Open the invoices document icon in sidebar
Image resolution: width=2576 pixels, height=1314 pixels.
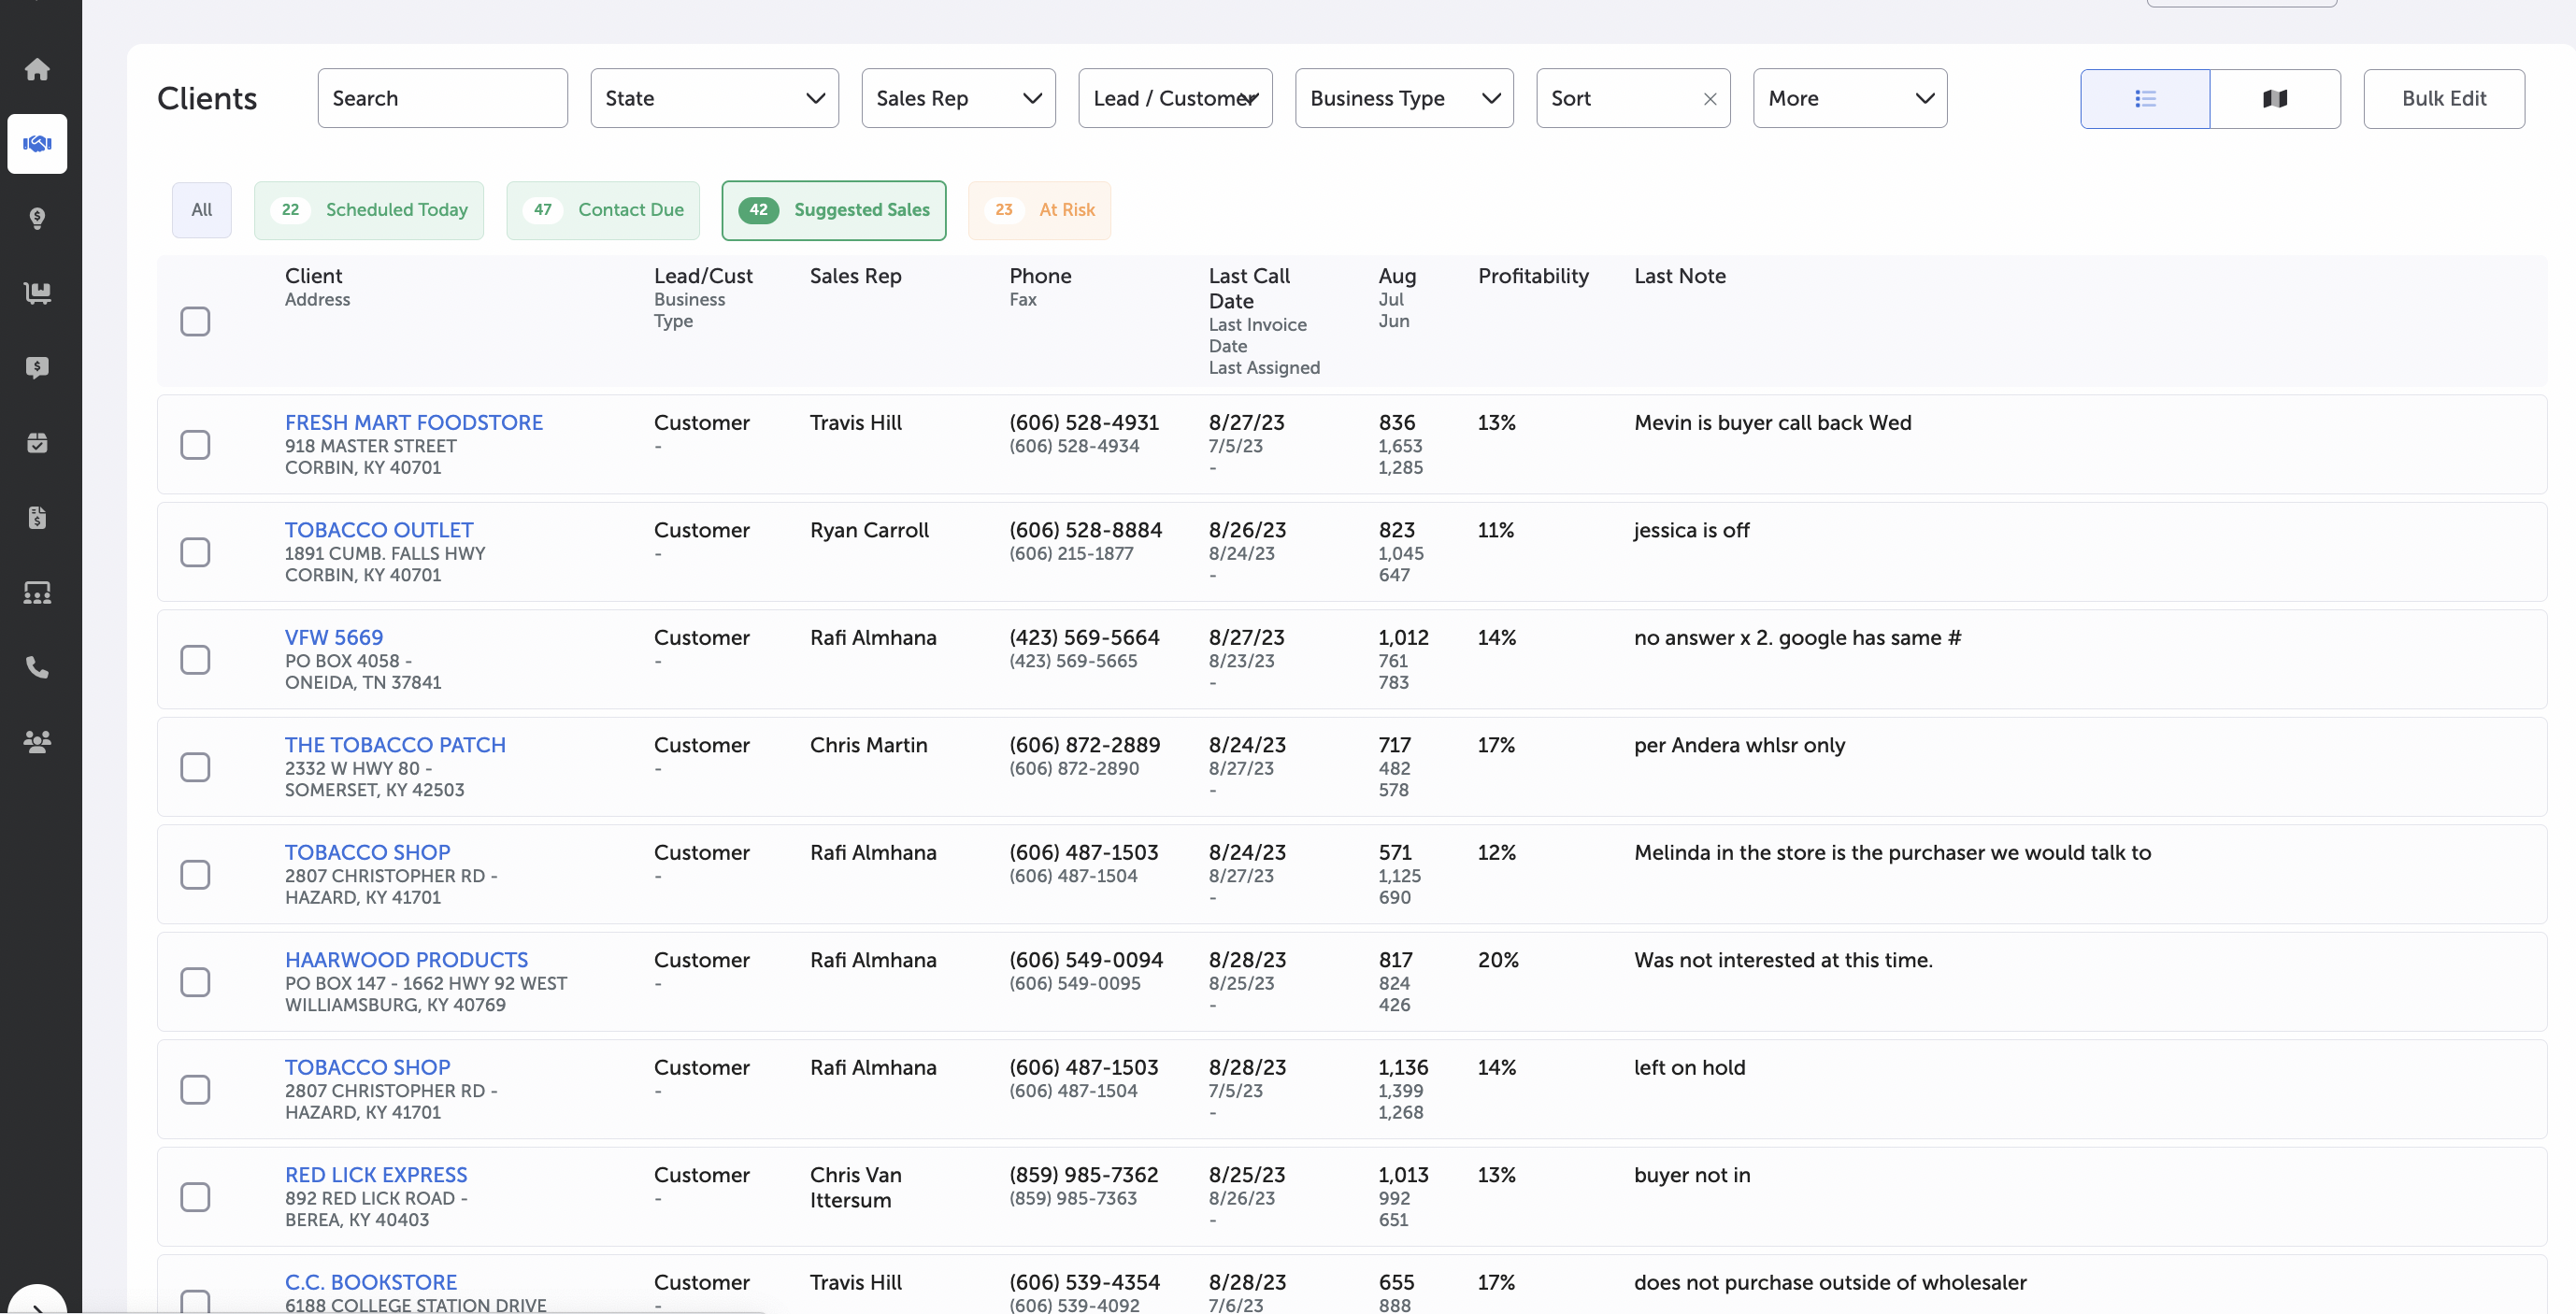click(37, 517)
